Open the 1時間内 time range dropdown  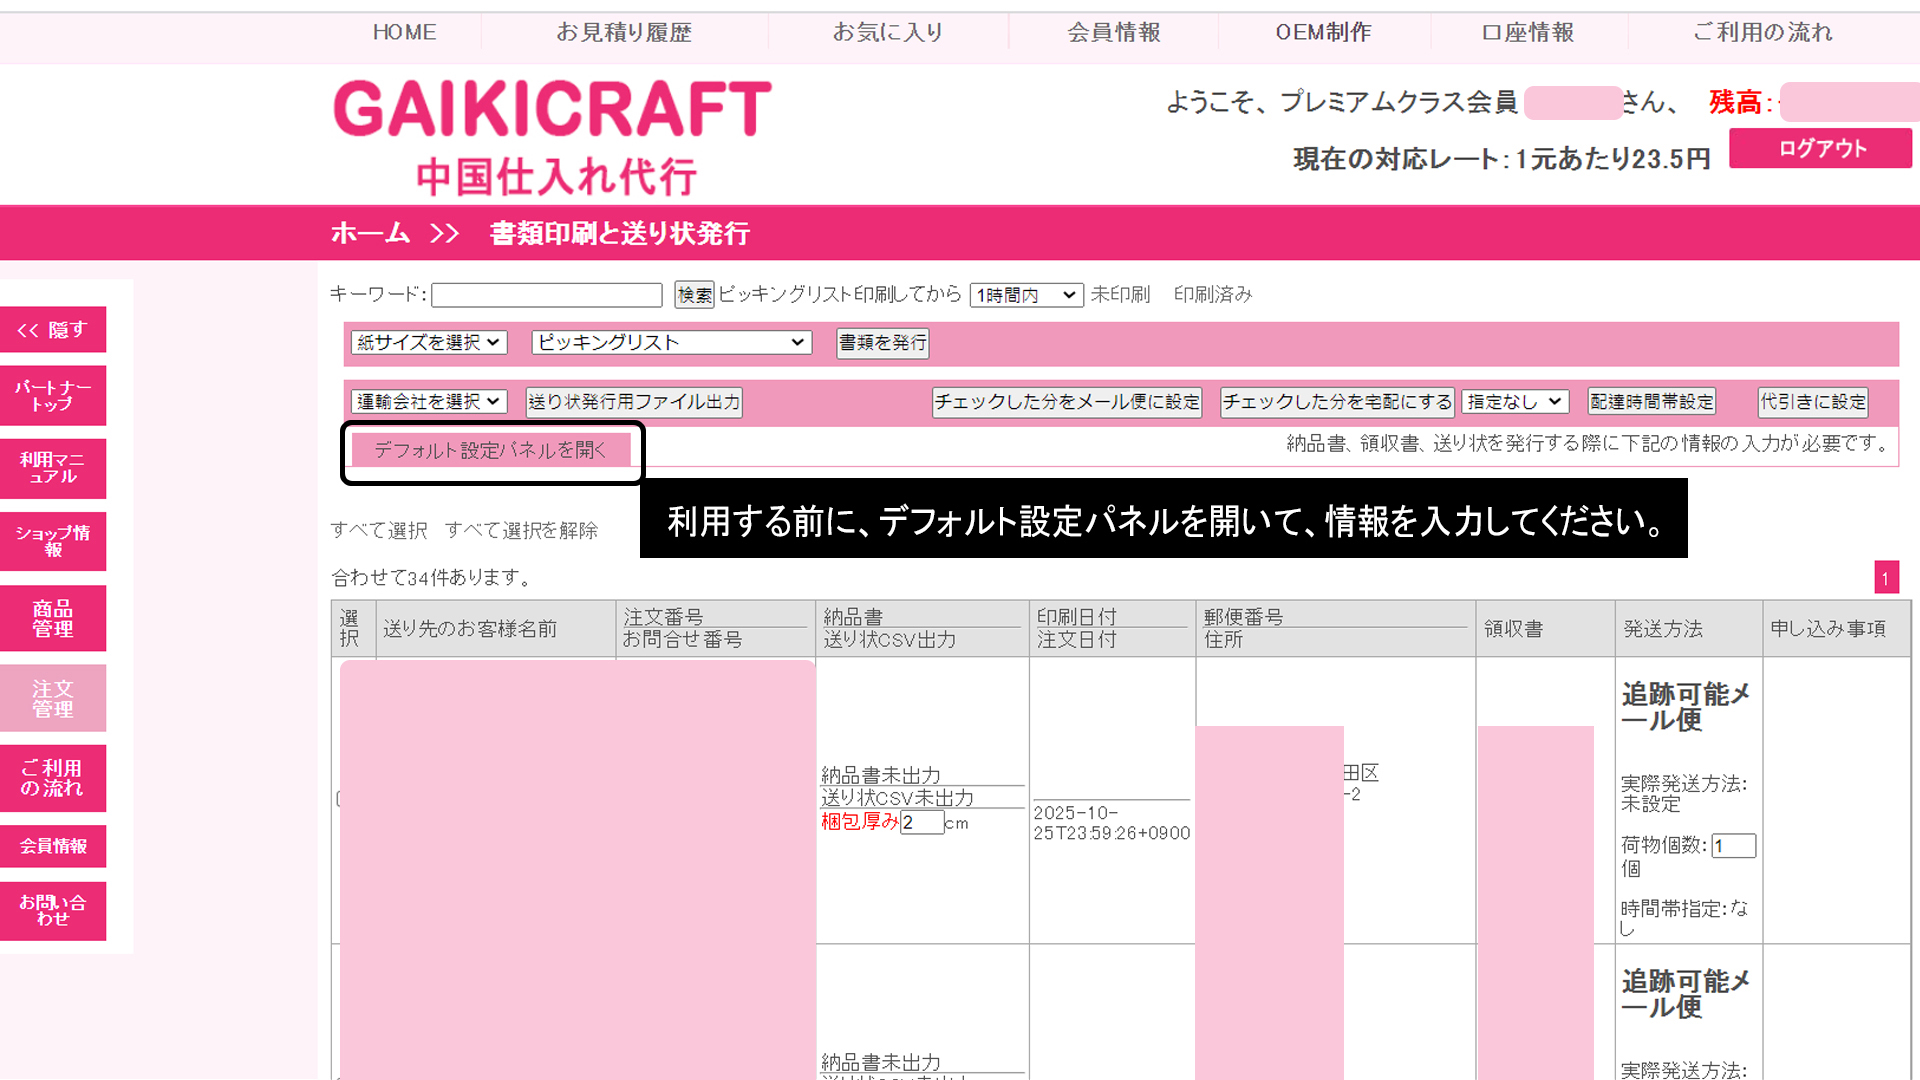1026,295
